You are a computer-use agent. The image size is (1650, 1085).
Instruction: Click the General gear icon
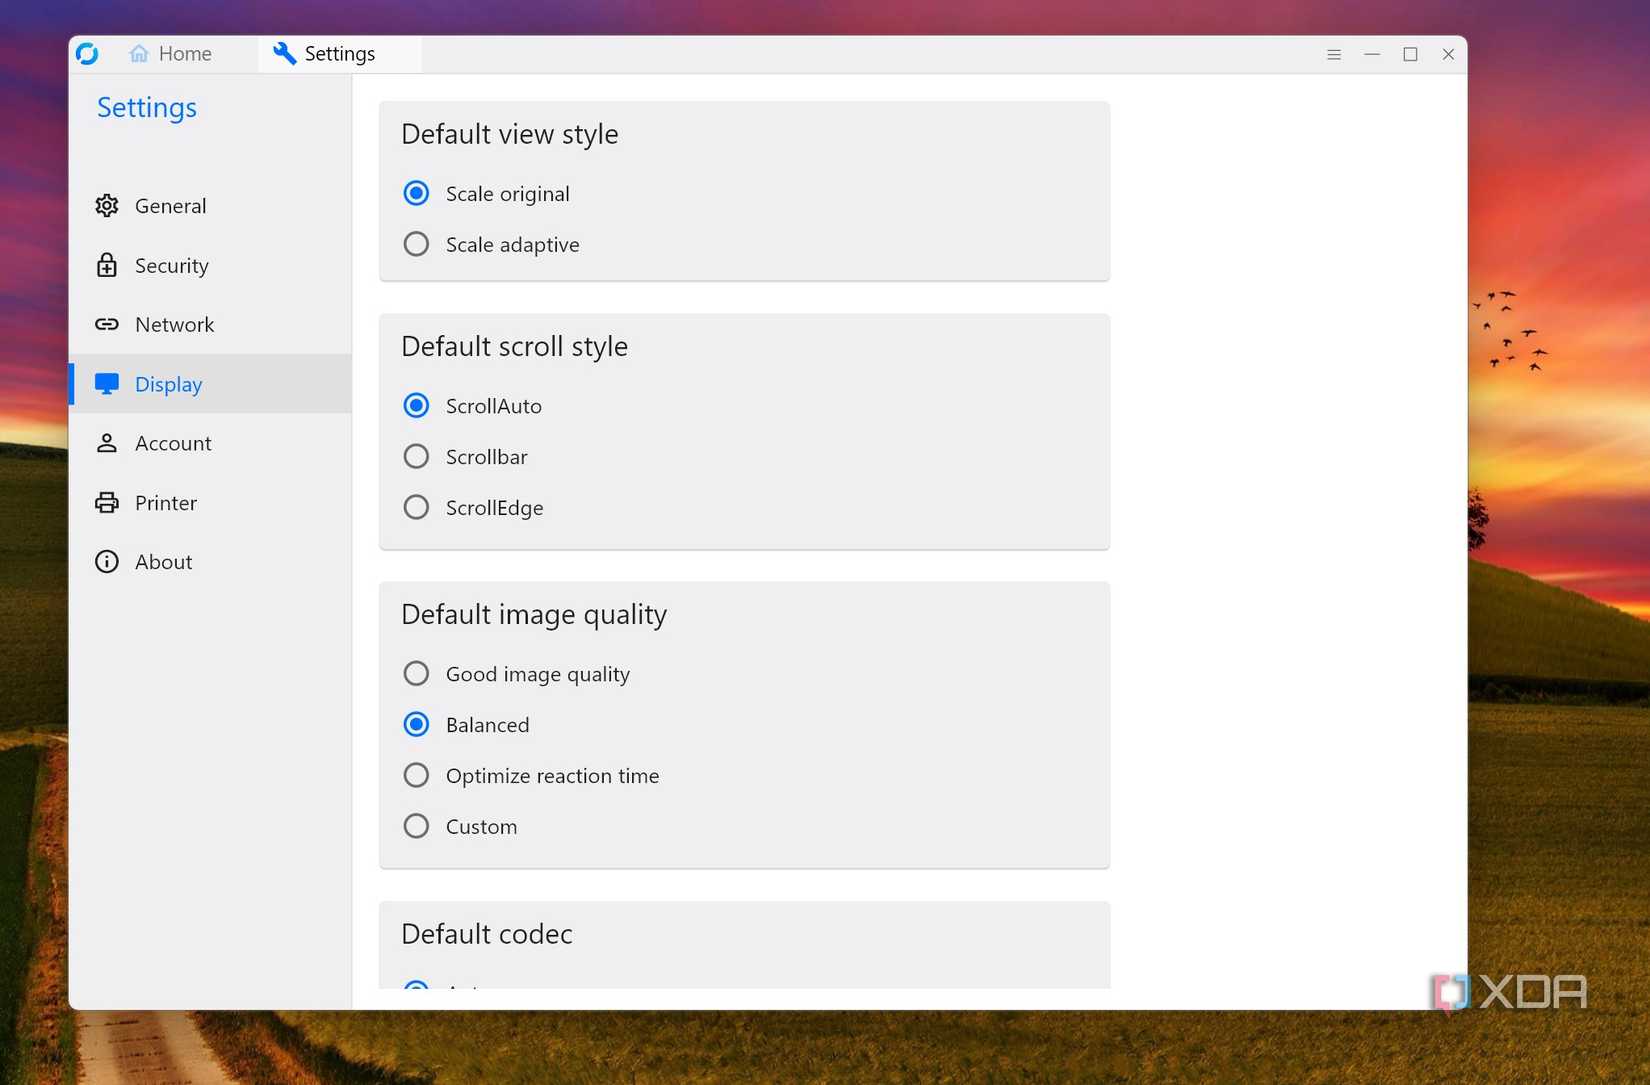tap(107, 205)
